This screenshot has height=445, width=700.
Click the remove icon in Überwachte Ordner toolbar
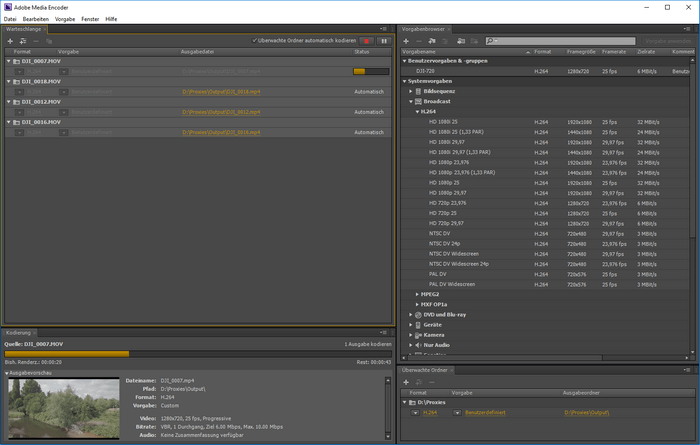coord(432,382)
